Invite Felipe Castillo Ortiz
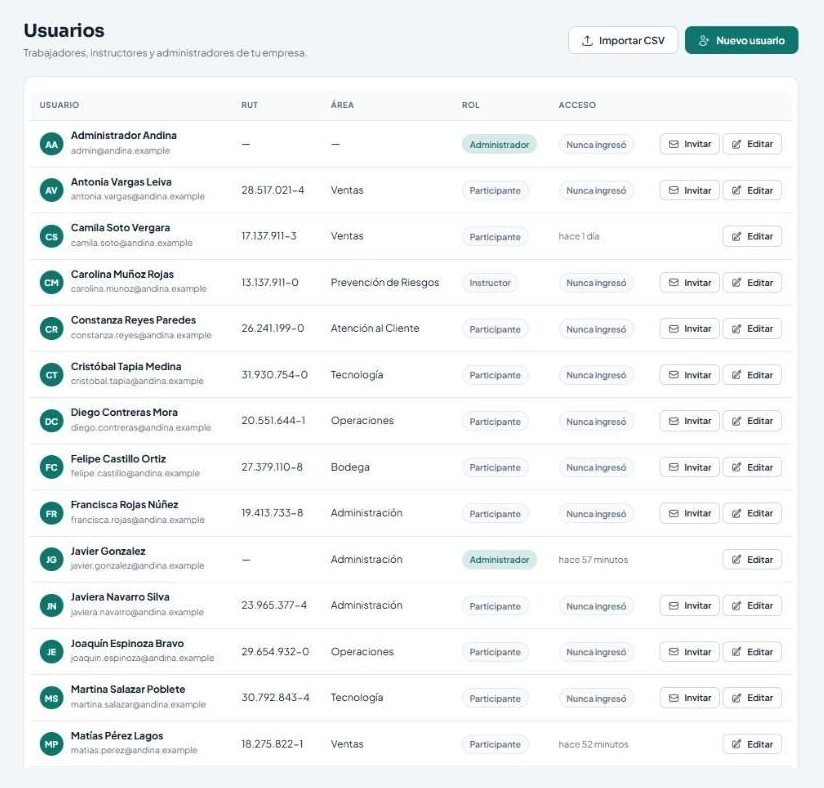Image resolution: width=824 pixels, height=788 pixels. [x=689, y=467]
